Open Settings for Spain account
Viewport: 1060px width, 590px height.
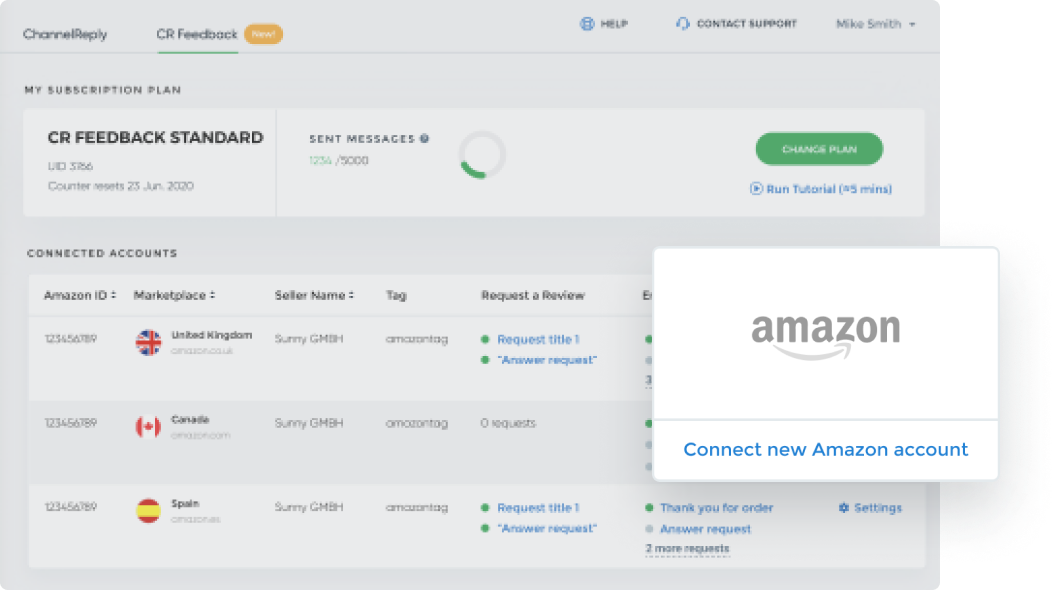click(877, 508)
